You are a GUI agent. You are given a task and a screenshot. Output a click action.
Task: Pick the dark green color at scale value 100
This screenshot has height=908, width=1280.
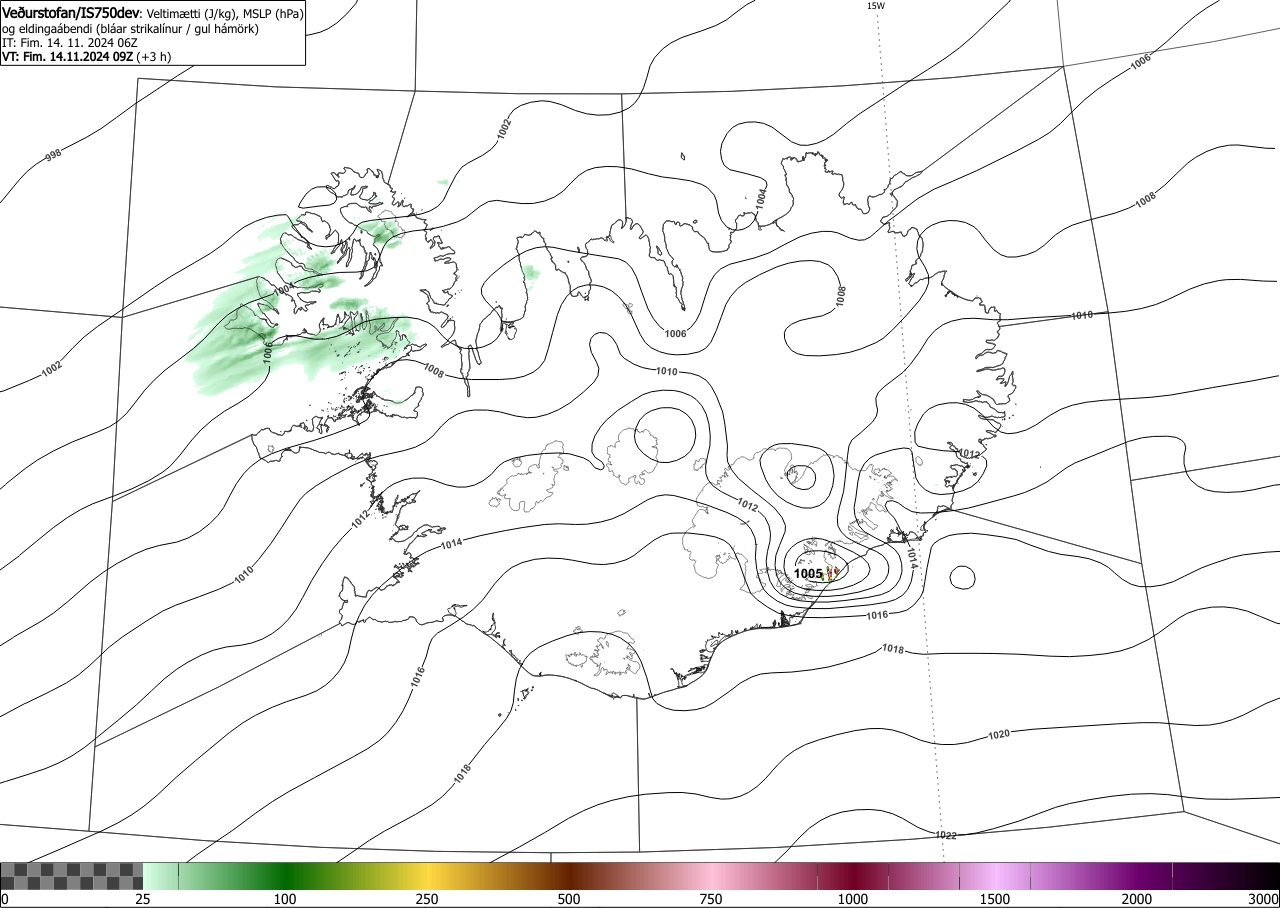pos(286,876)
